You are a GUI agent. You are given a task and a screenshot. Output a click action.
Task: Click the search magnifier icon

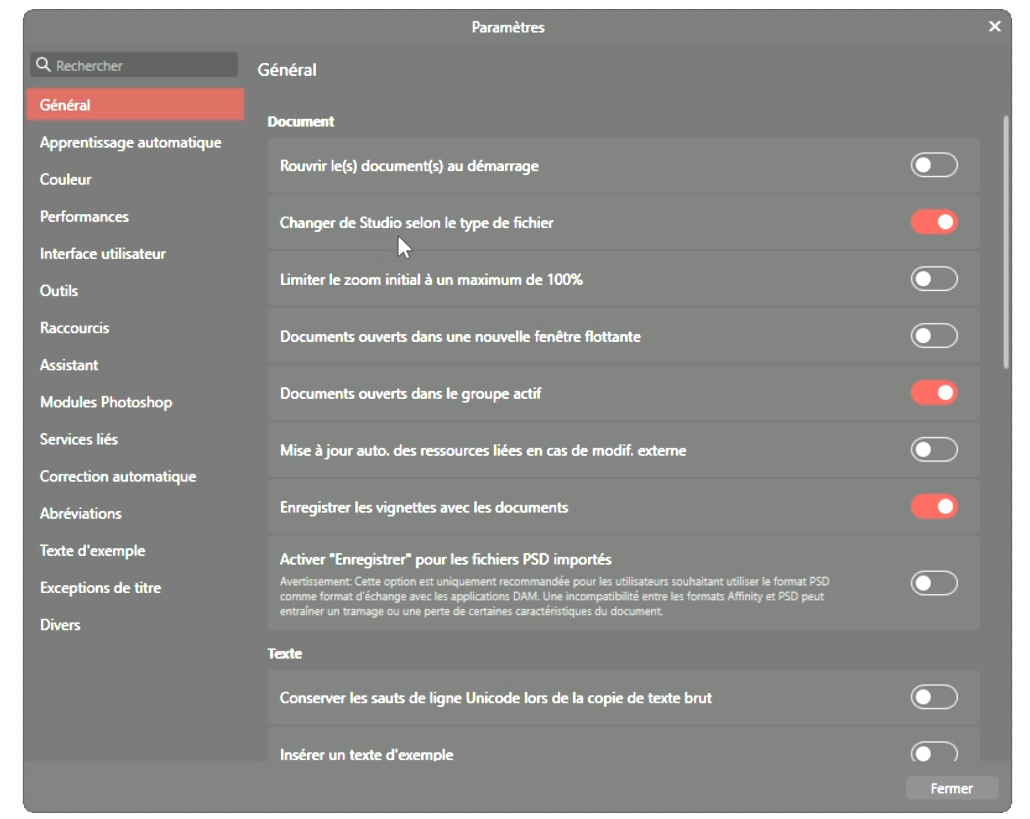click(x=43, y=66)
